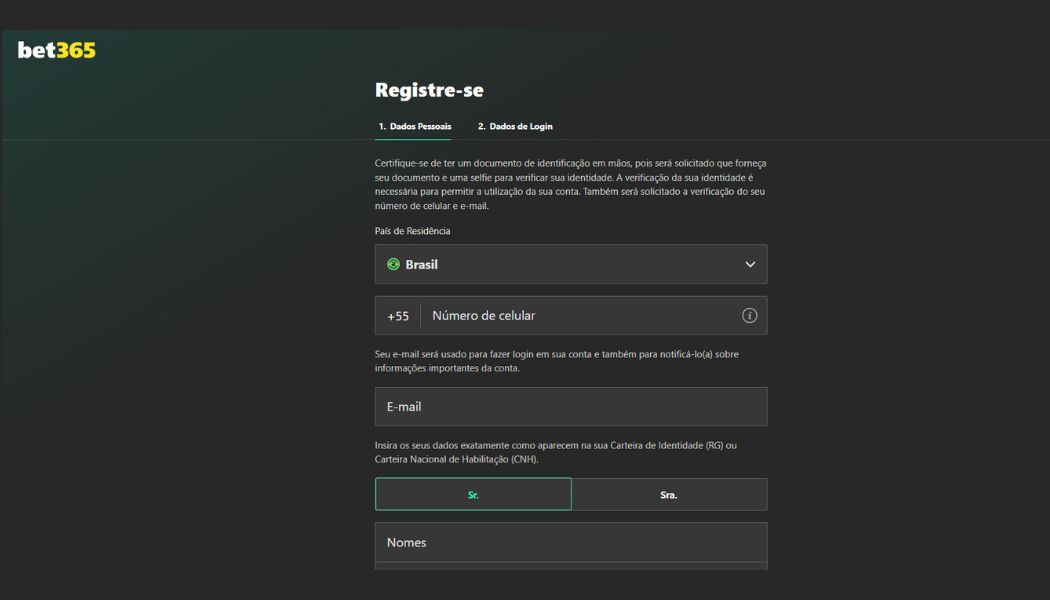Click the Brasil country name text

421,265
